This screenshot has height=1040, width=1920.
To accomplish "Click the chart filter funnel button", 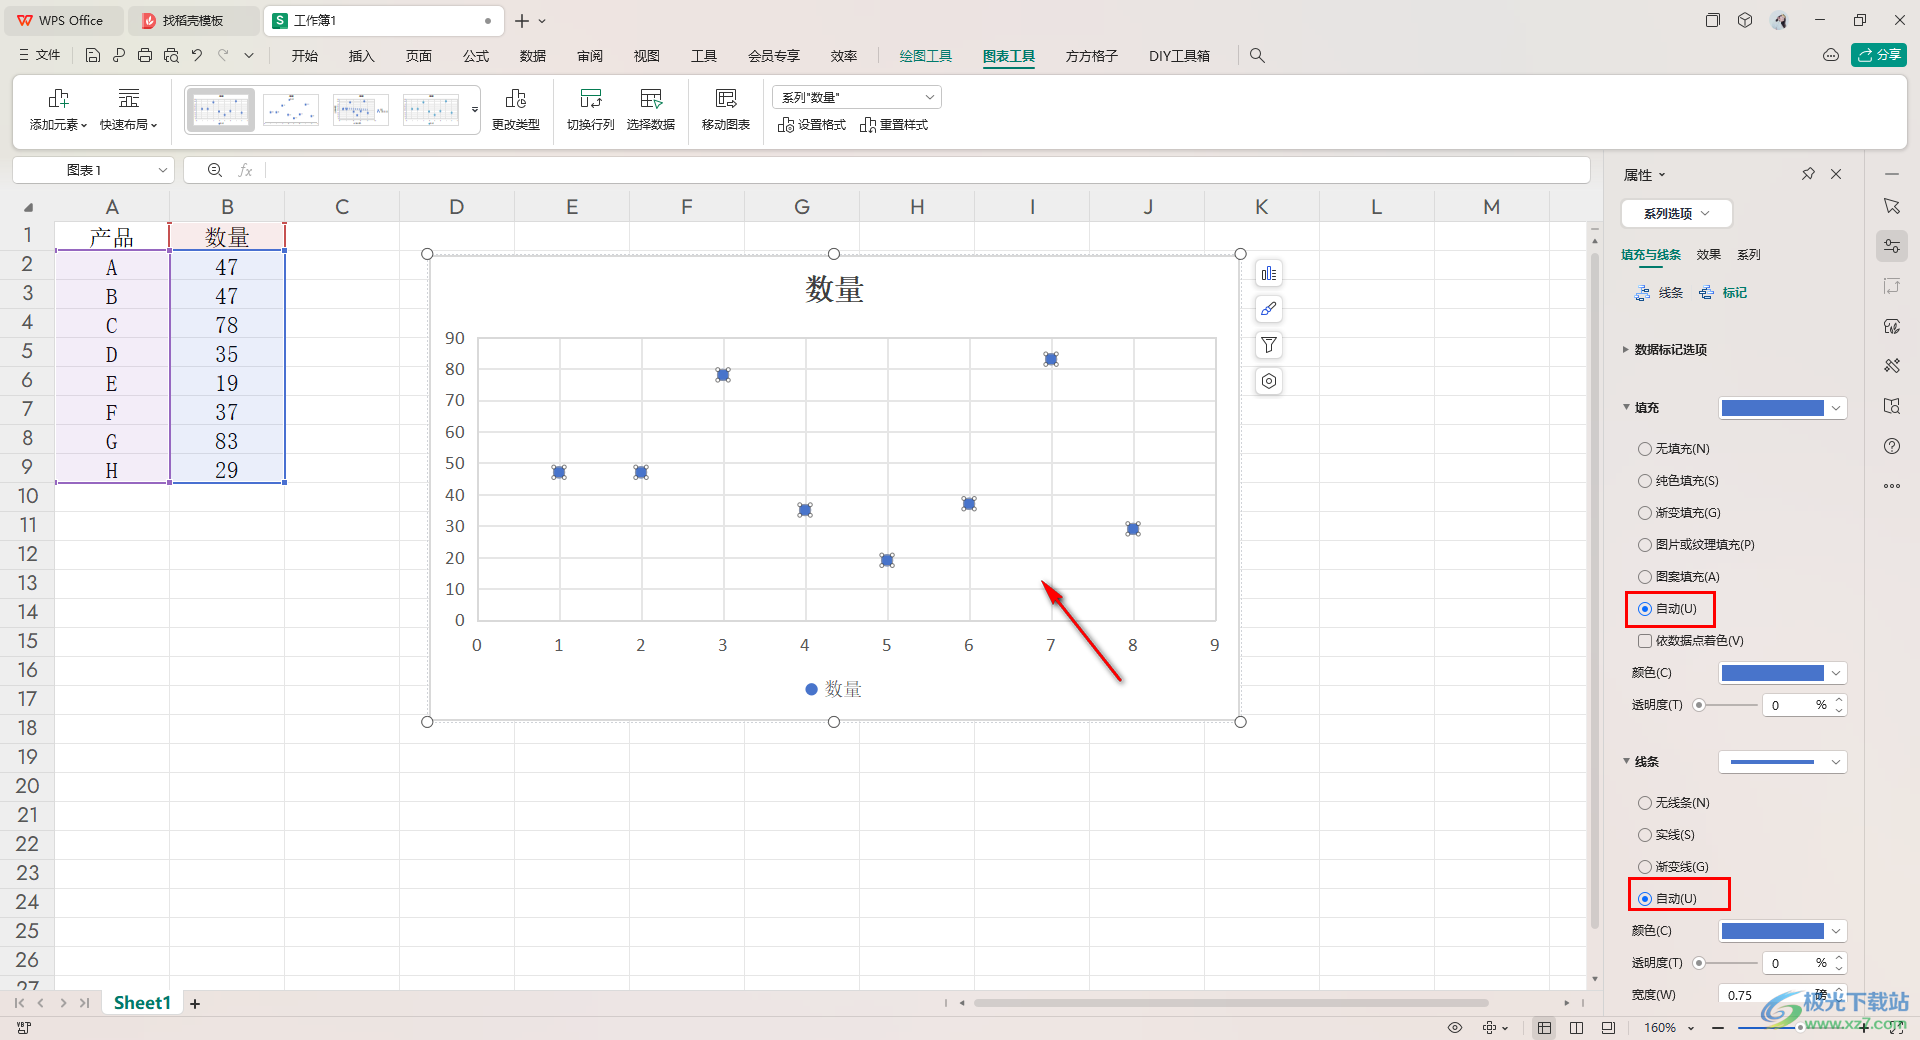I will point(1269,345).
